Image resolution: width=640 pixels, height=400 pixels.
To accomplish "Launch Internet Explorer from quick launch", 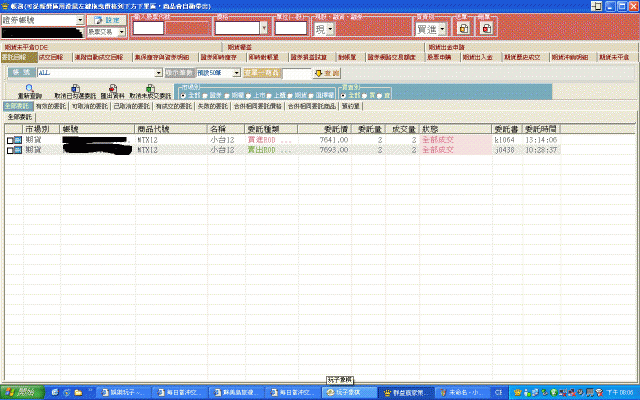I will point(67,392).
